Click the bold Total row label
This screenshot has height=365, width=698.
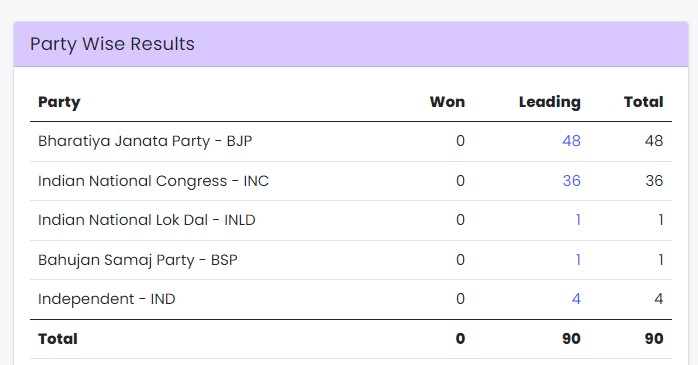pyautogui.click(x=58, y=339)
